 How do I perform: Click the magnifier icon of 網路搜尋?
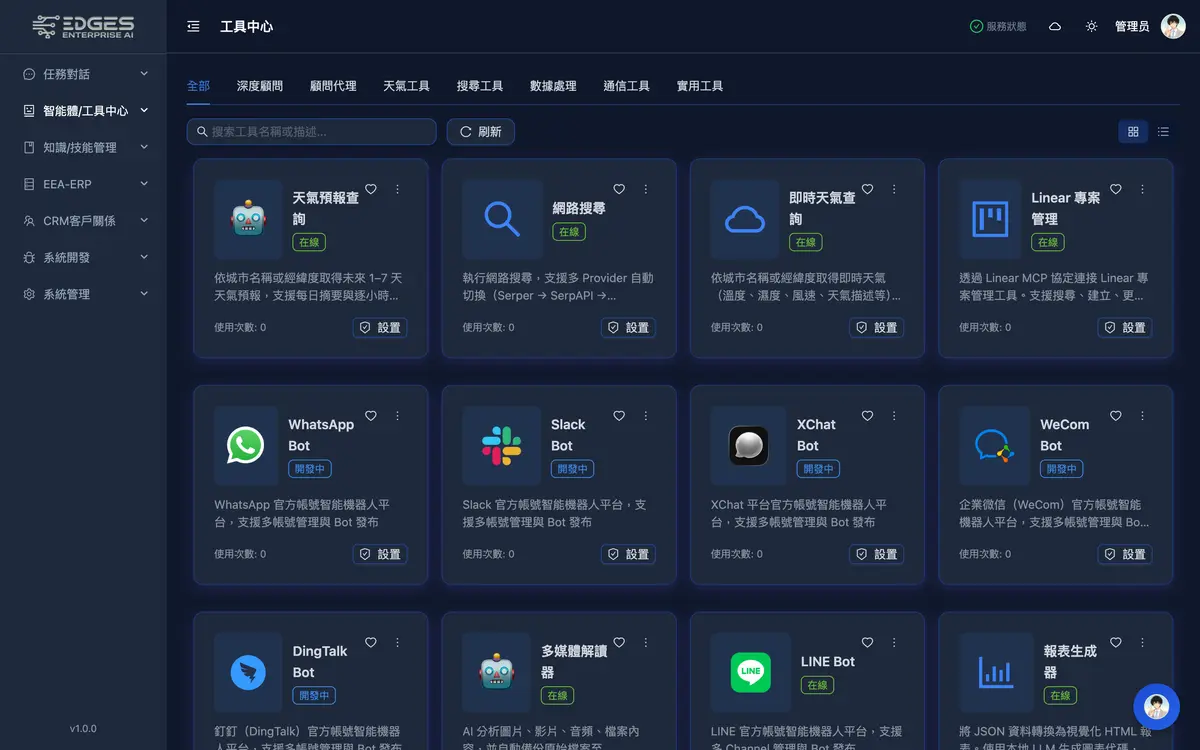tap(502, 219)
